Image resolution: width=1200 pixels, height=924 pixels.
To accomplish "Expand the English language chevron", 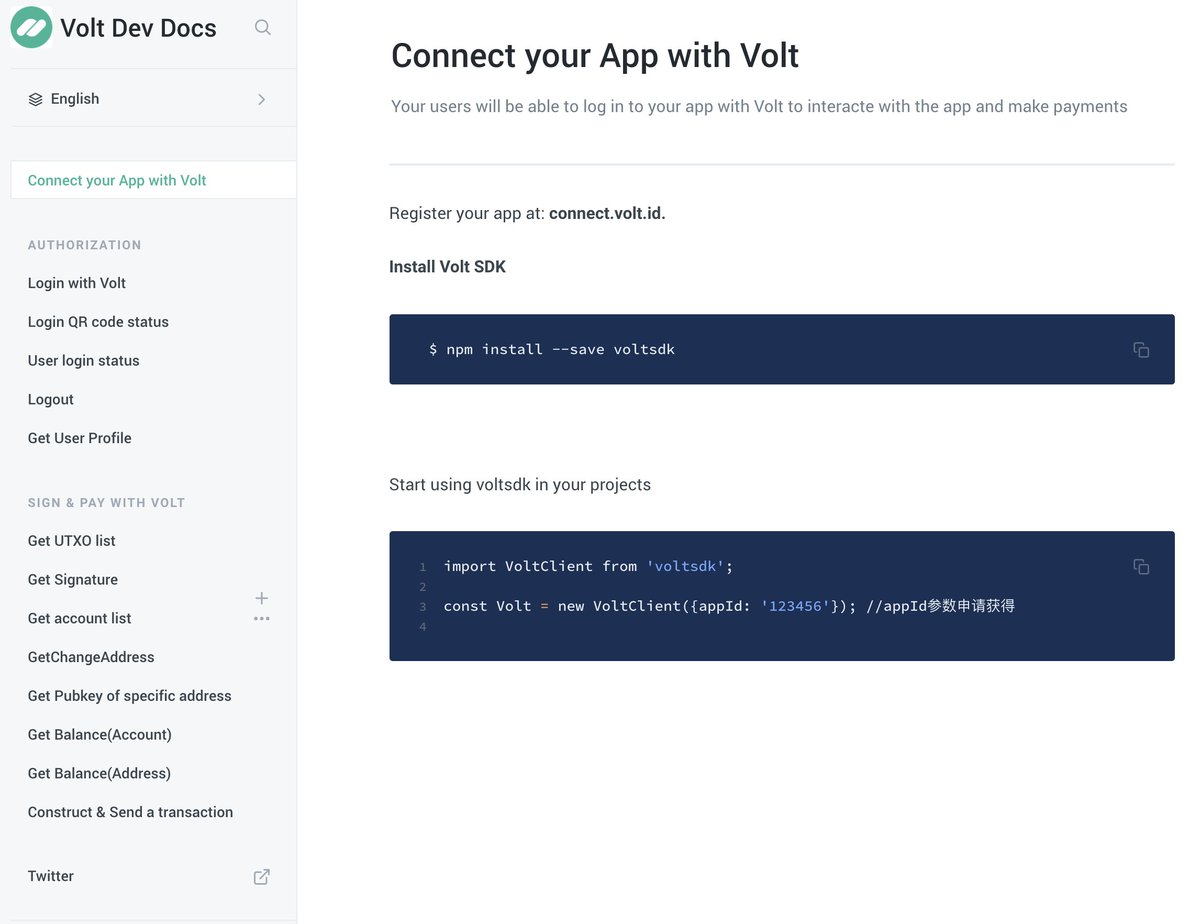I will click(262, 99).
